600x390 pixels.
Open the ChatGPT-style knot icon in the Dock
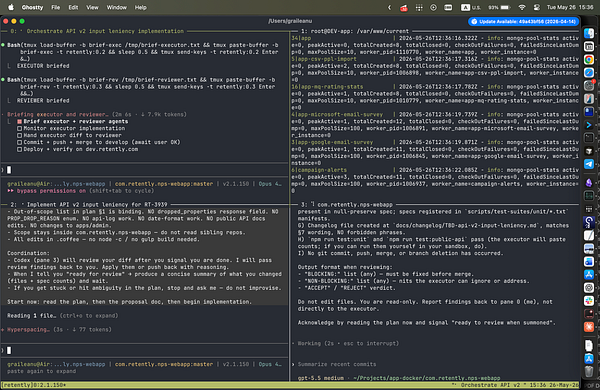click(x=589, y=287)
